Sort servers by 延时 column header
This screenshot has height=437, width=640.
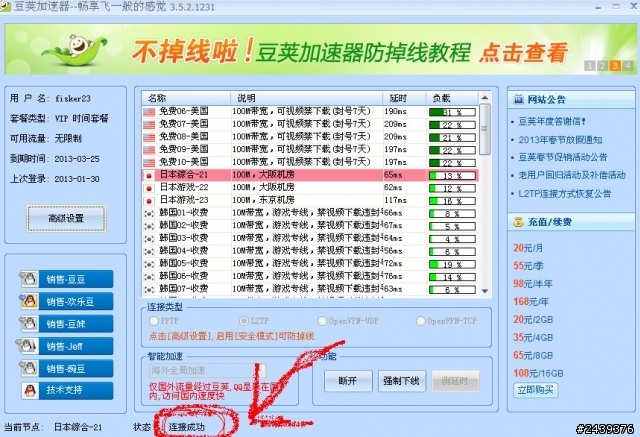click(x=405, y=98)
